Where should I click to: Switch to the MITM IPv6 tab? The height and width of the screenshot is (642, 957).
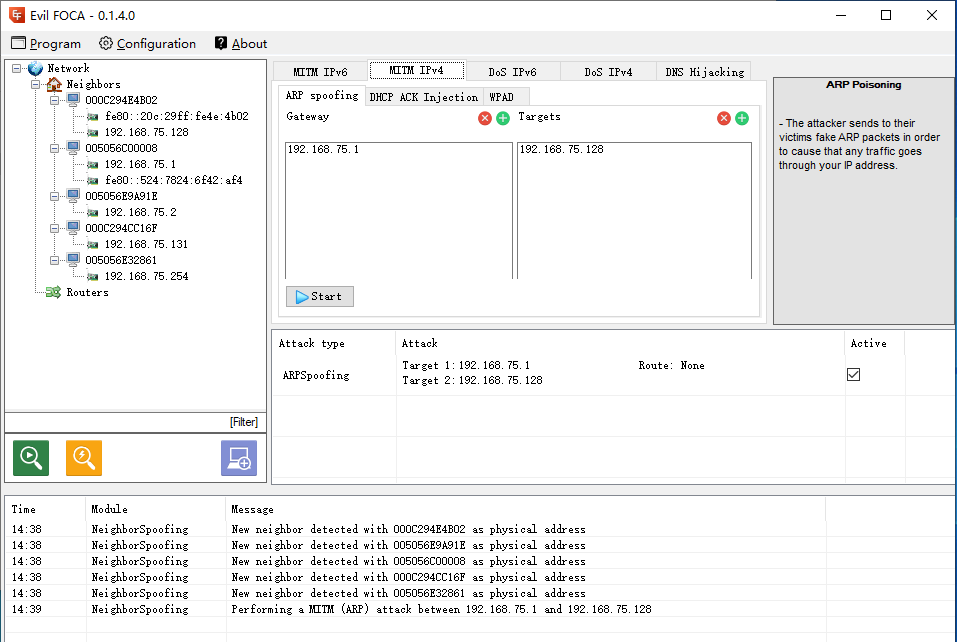coord(320,72)
